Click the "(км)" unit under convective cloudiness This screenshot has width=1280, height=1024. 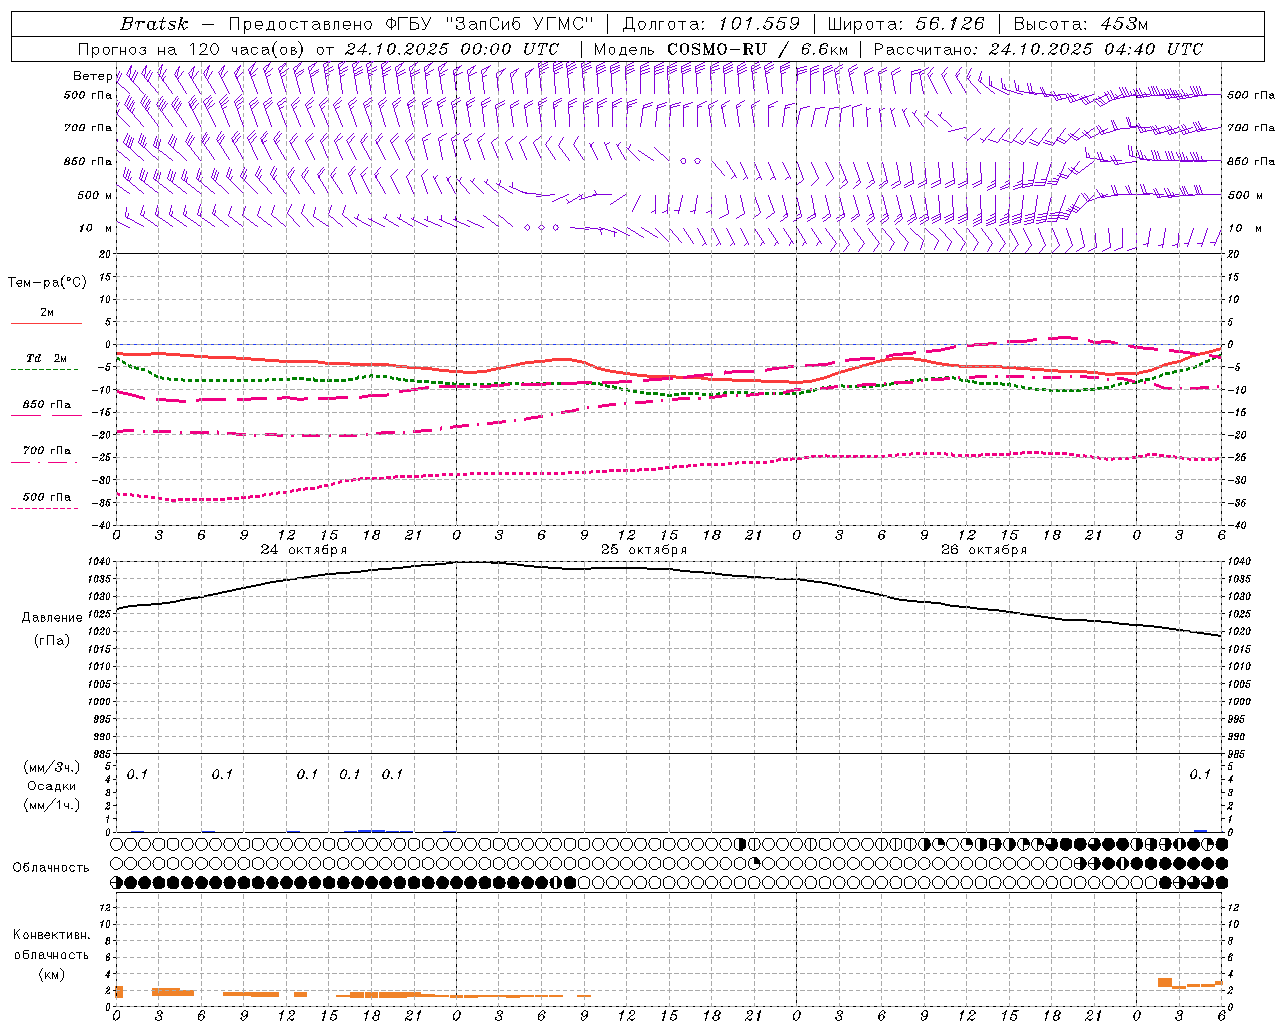pyautogui.click(x=51, y=974)
